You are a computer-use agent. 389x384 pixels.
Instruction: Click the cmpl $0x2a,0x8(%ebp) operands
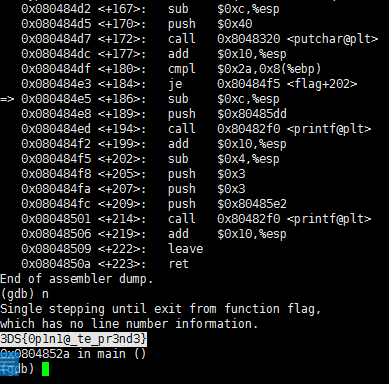pyautogui.click(x=269, y=69)
